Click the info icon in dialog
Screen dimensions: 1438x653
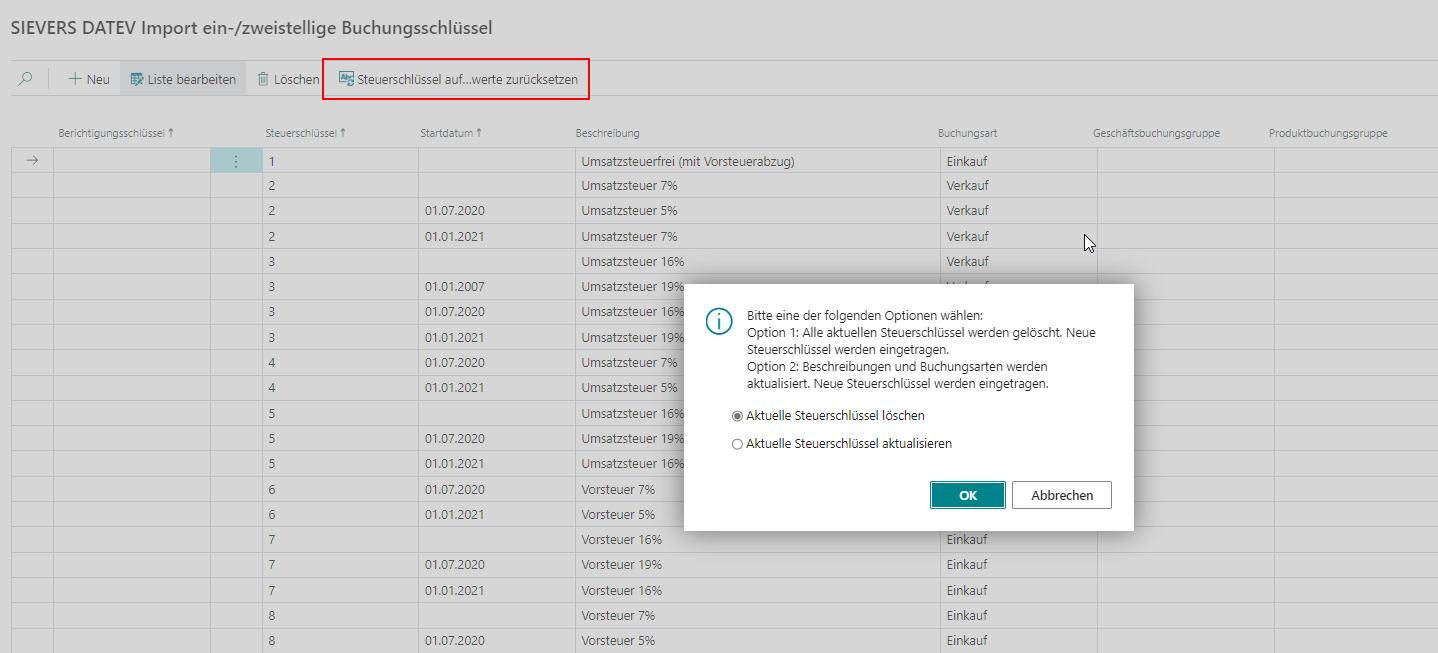[x=718, y=321]
